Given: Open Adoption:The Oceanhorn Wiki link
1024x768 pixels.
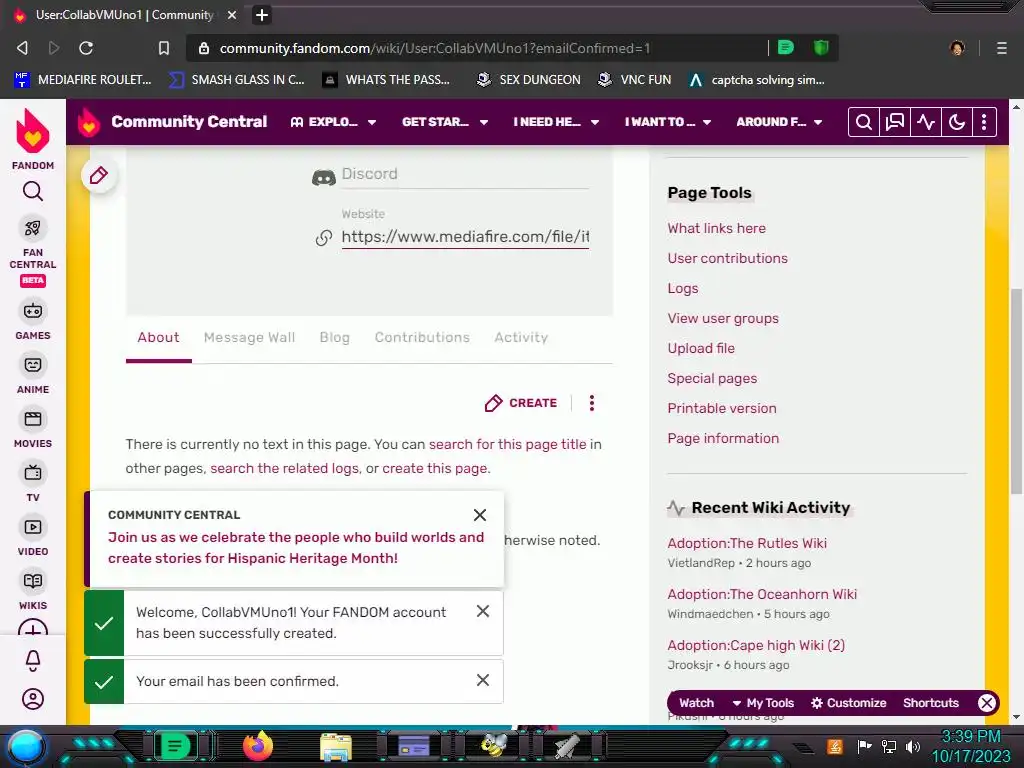Looking at the screenshot, I should coord(762,594).
